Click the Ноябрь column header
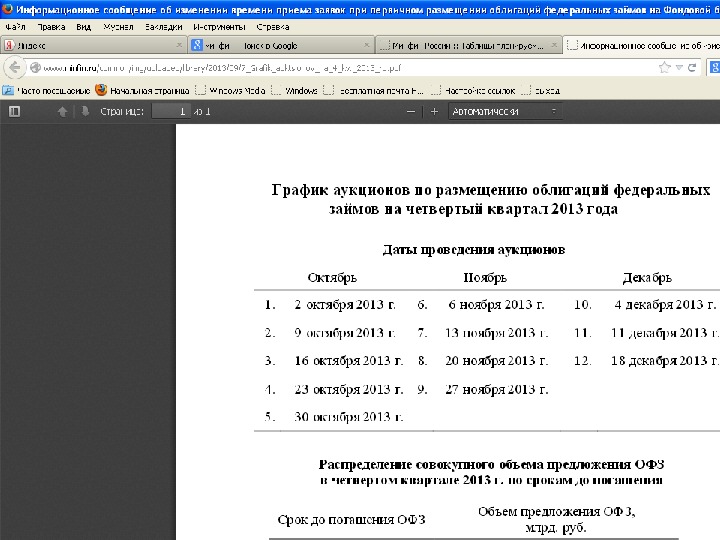Screen dimensions: 720x540 [x=485, y=278]
